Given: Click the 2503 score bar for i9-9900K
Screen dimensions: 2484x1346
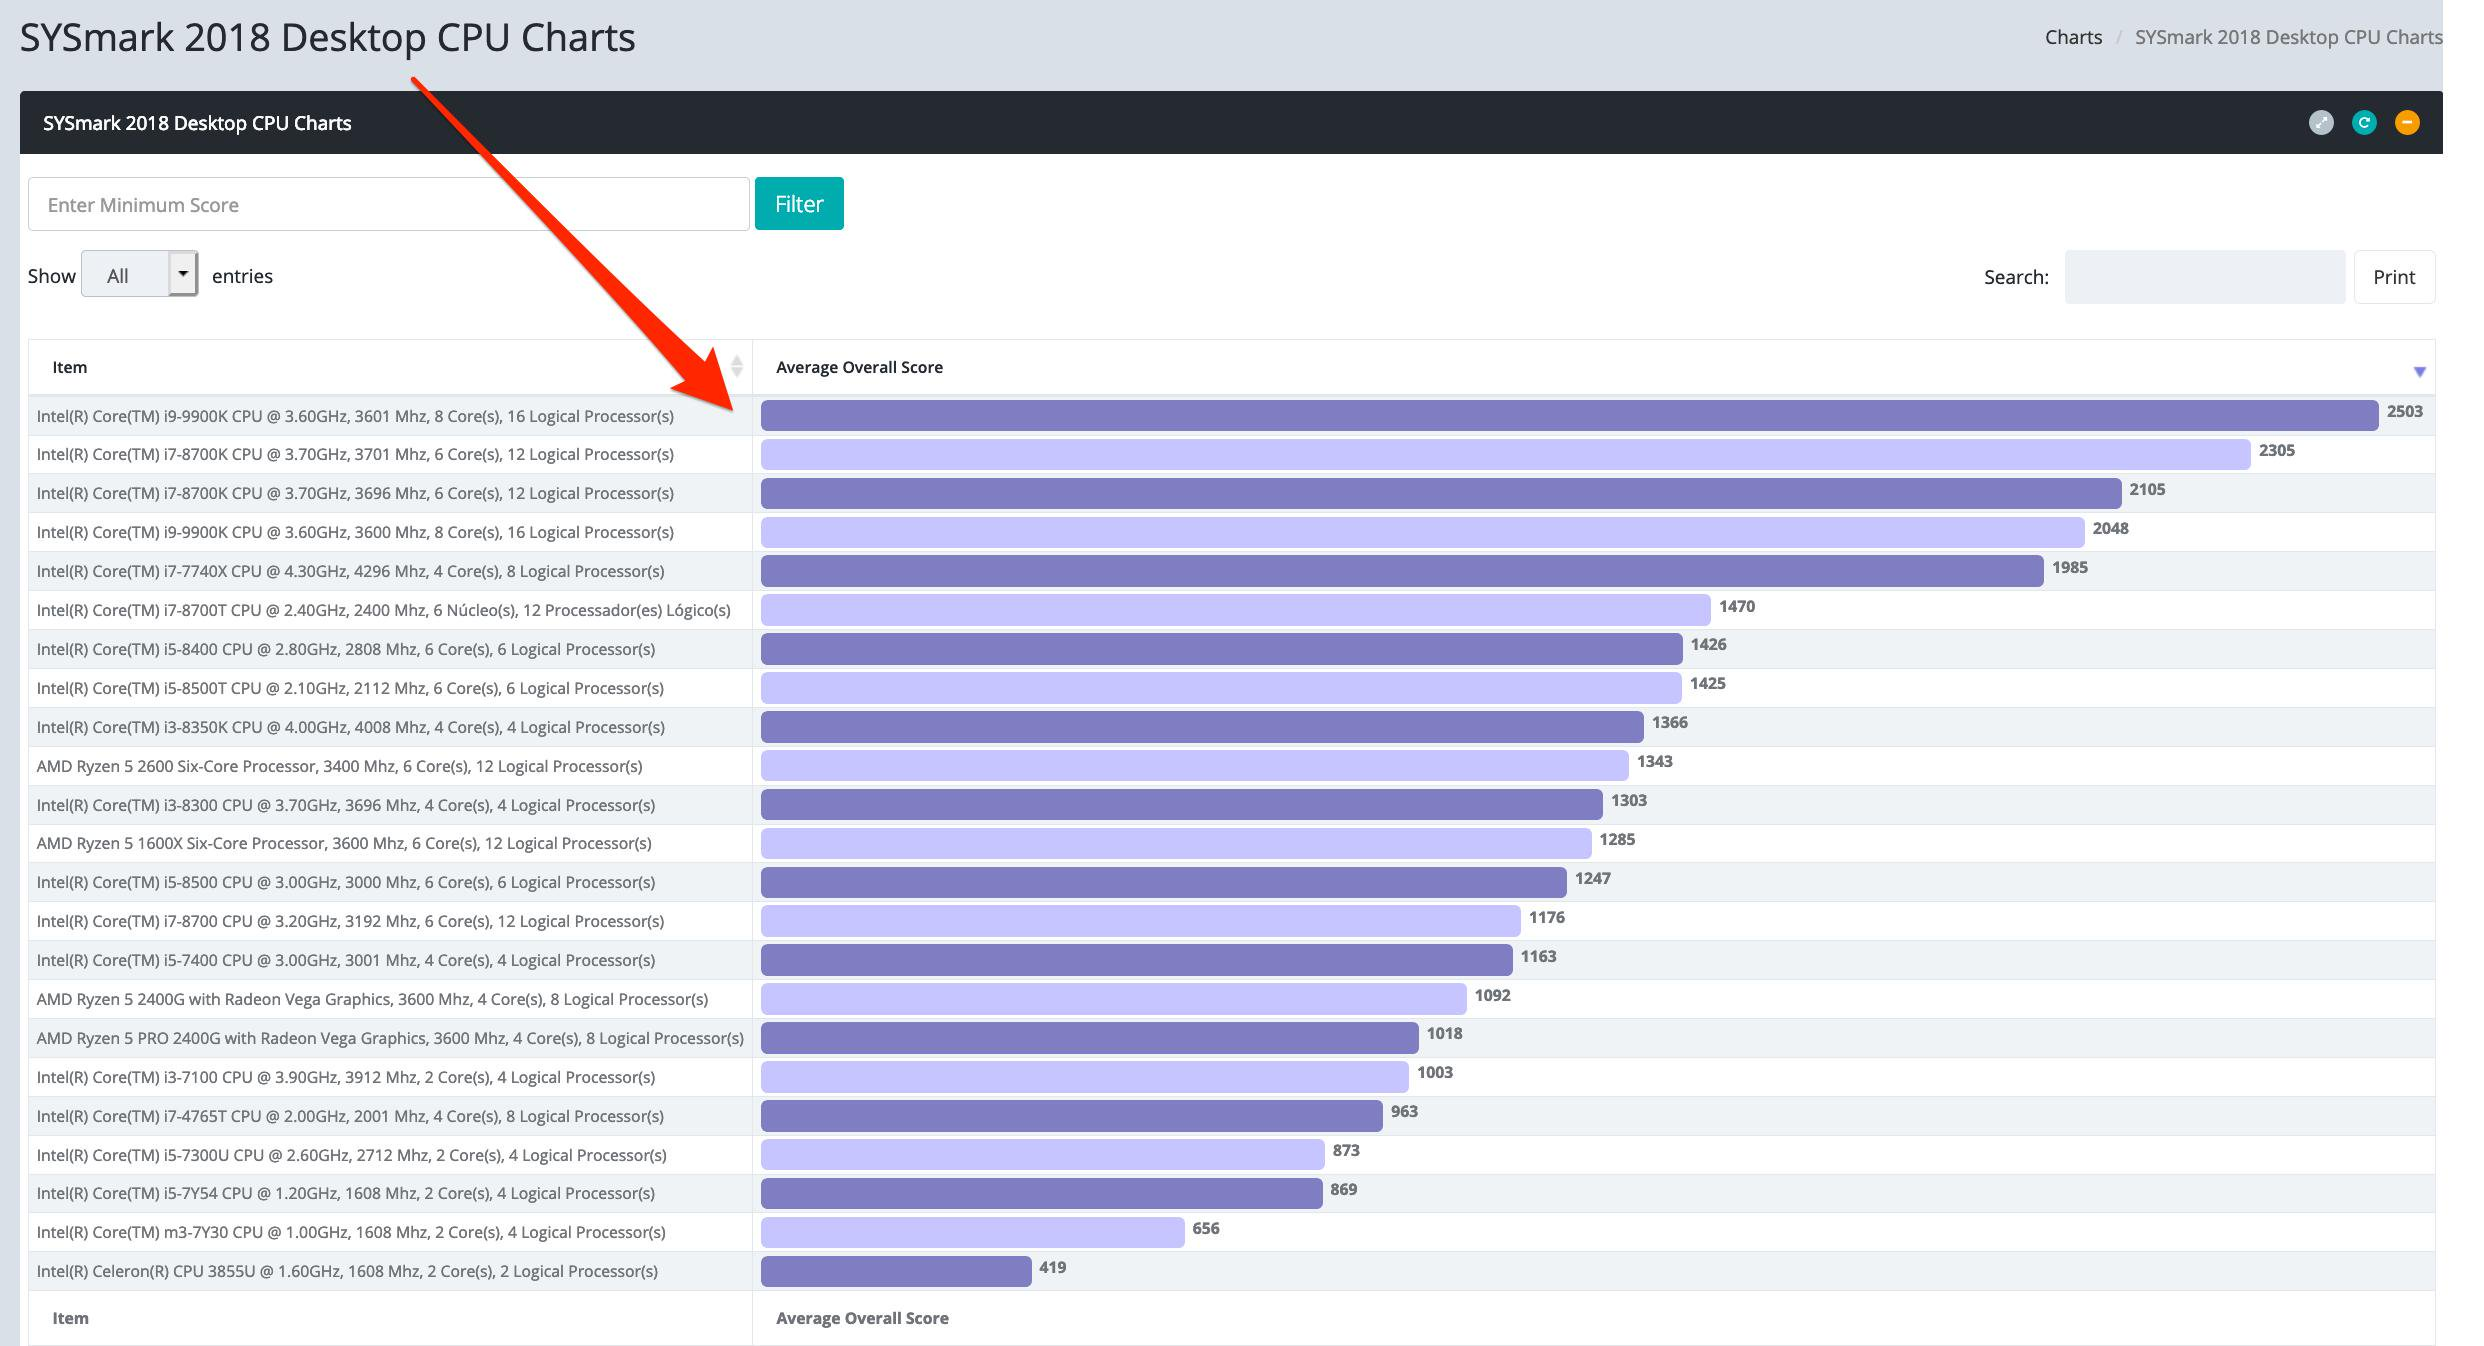Looking at the screenshot, I should [x=1568, y=416].
